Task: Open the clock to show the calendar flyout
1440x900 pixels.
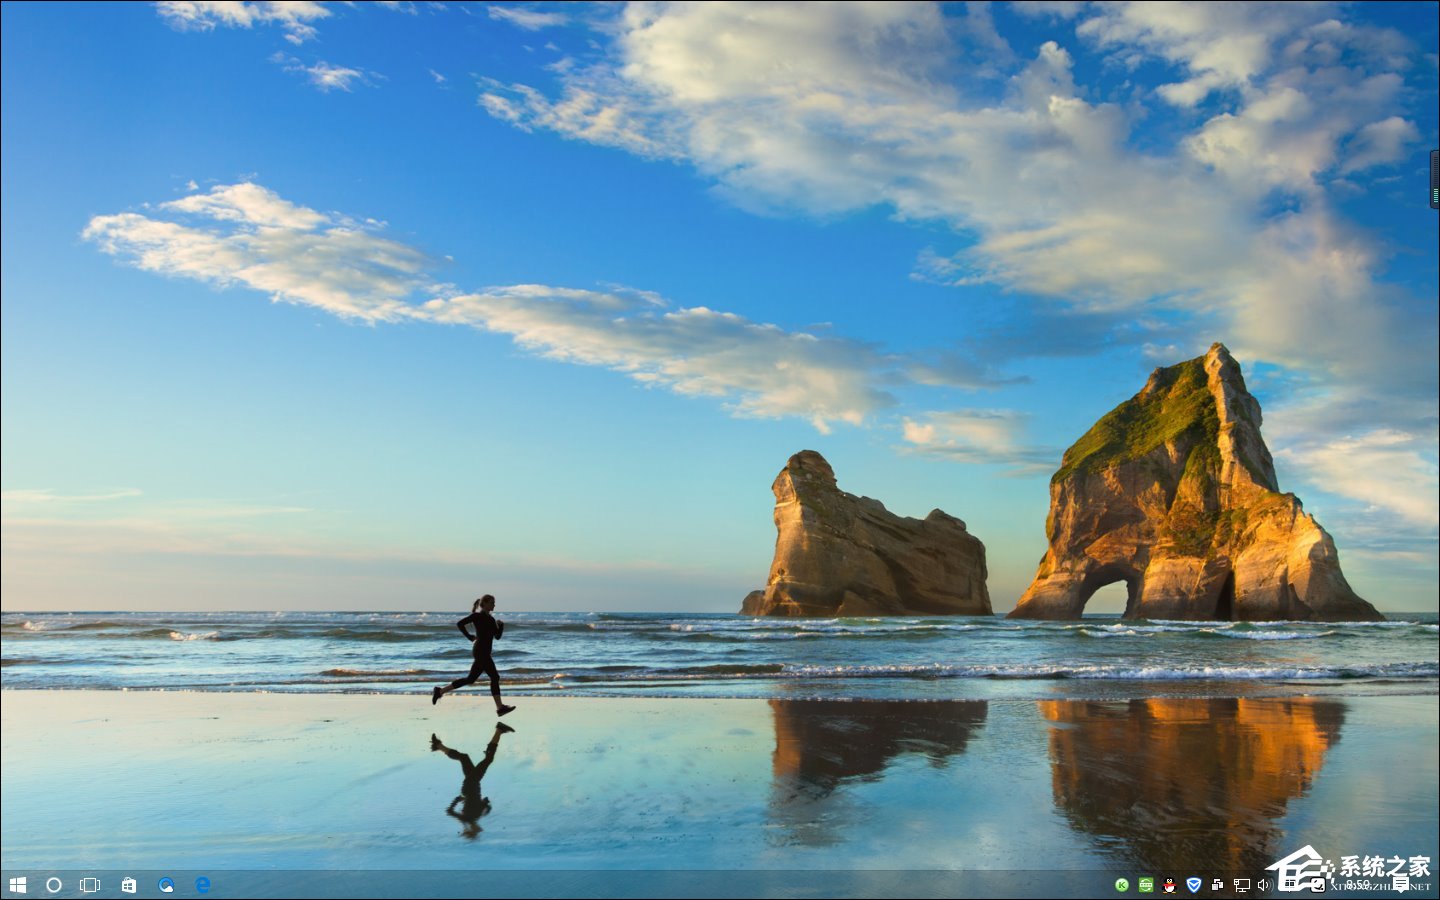Action: tap(1358, 884)
